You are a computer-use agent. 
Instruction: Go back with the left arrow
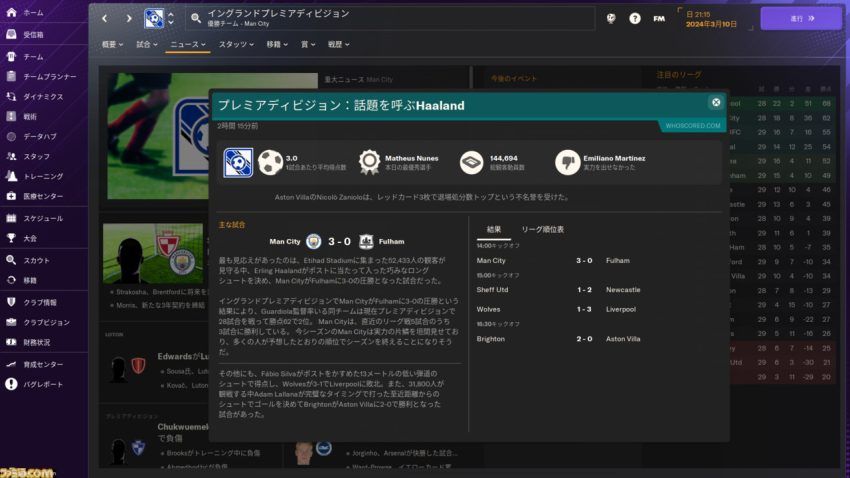click(105, 18)
